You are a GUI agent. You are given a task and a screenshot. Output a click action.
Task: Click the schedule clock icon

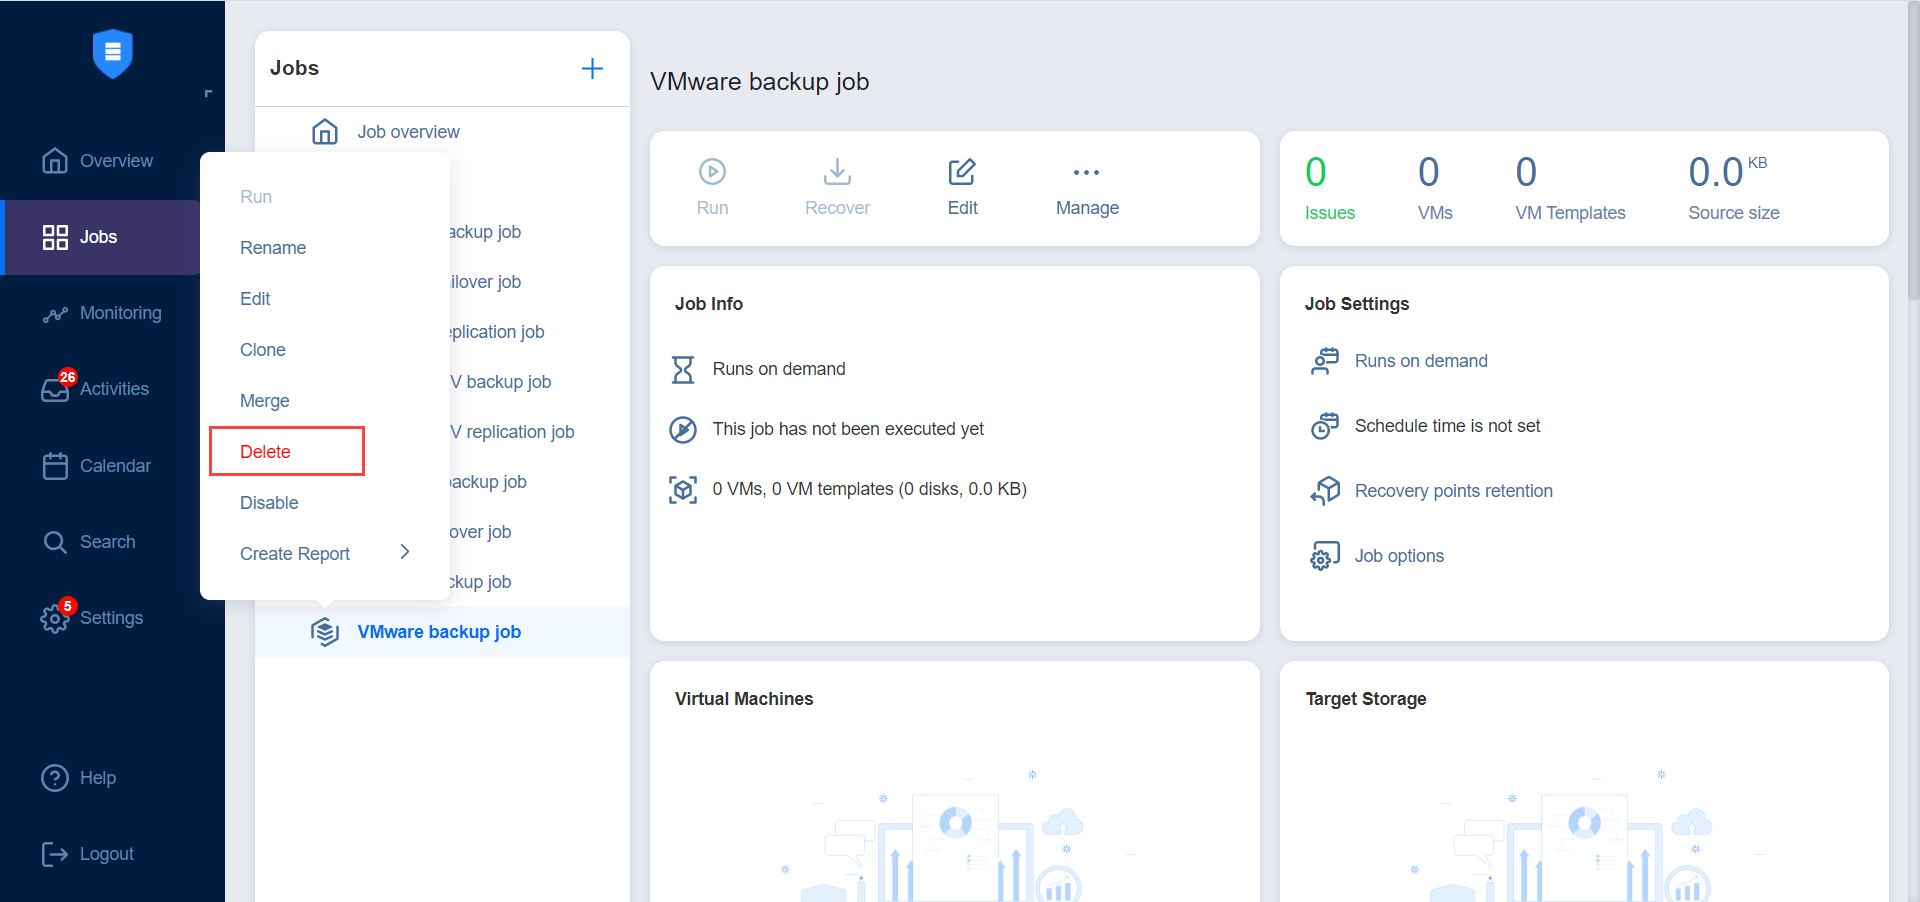coord(1325,426)
